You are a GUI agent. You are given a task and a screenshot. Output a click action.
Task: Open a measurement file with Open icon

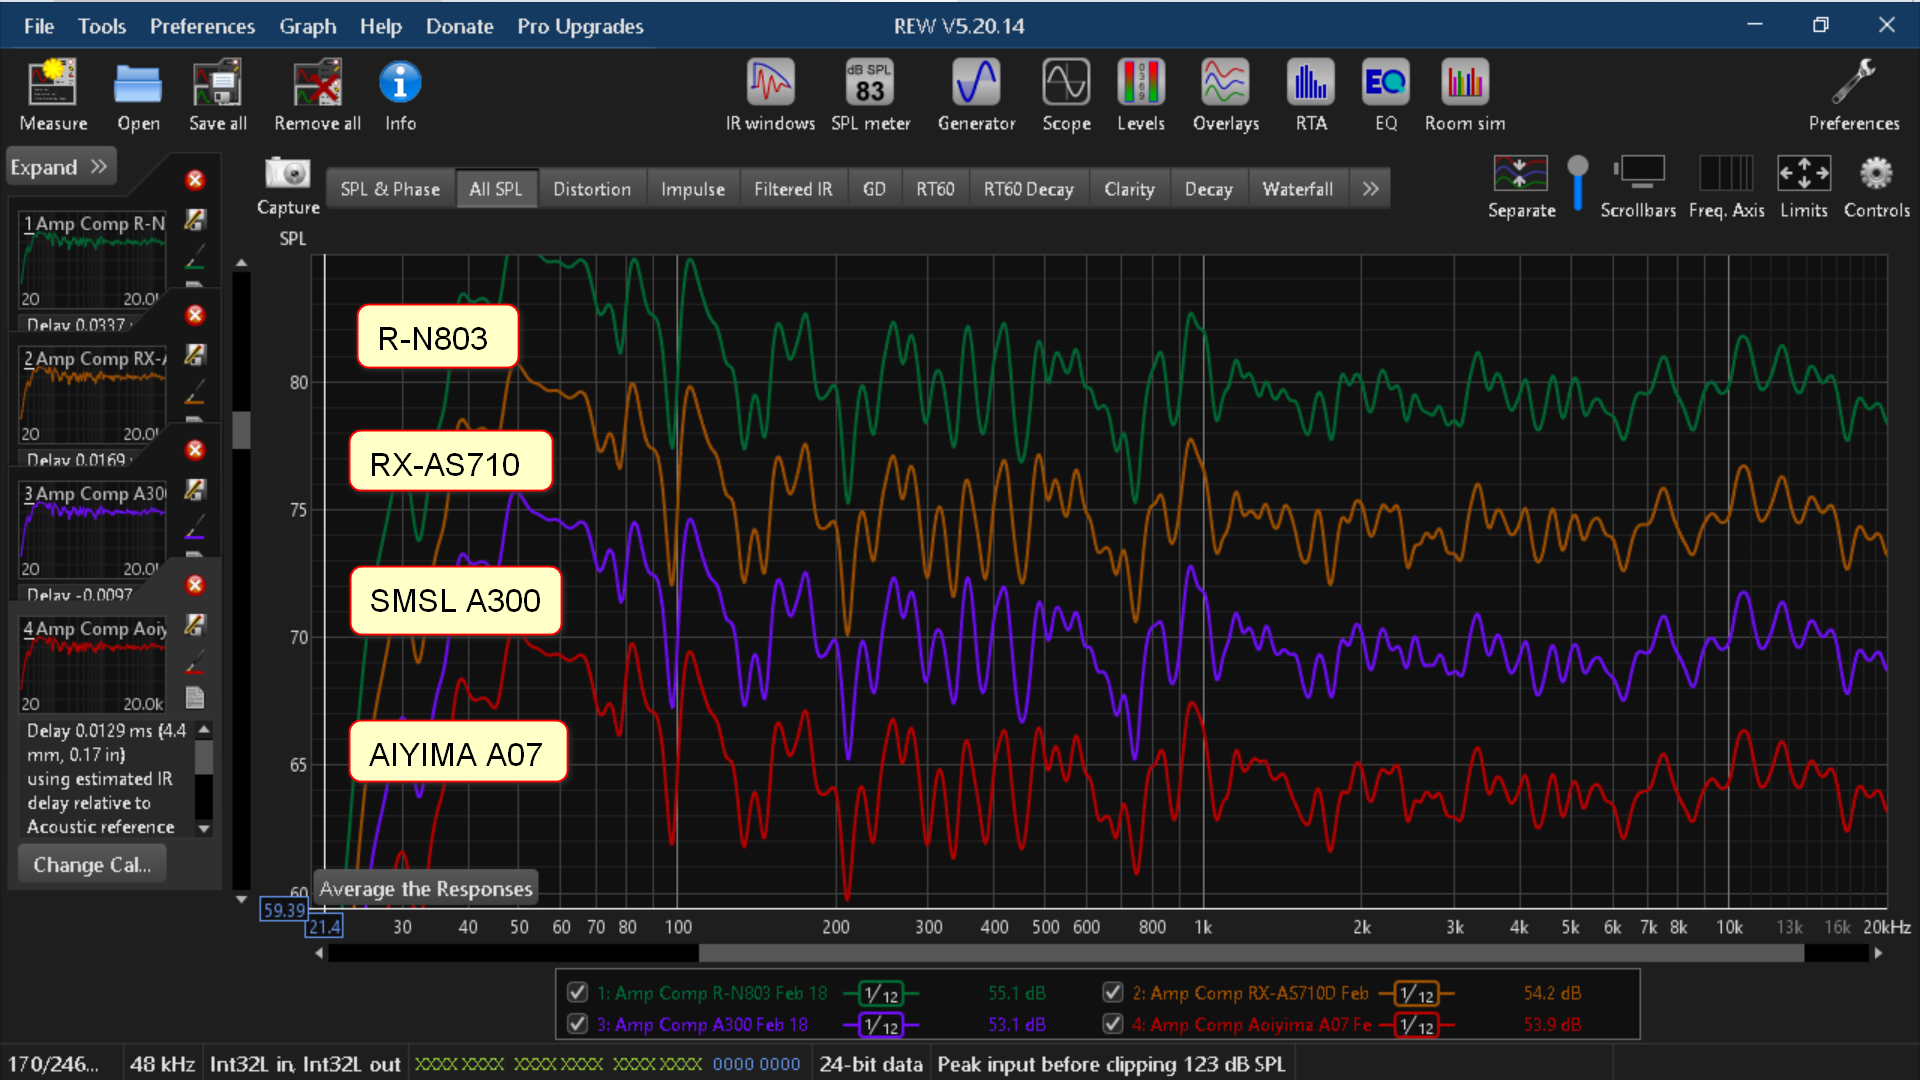coord(138,95)
